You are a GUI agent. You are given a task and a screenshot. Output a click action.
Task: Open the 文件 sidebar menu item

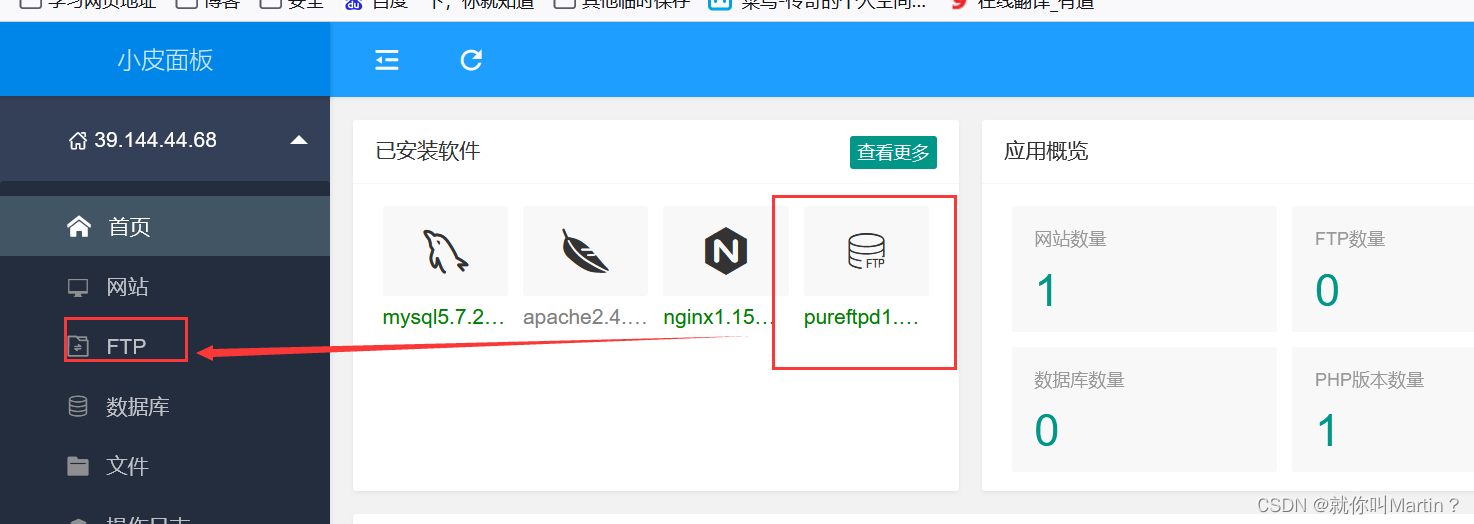point(165,466)
